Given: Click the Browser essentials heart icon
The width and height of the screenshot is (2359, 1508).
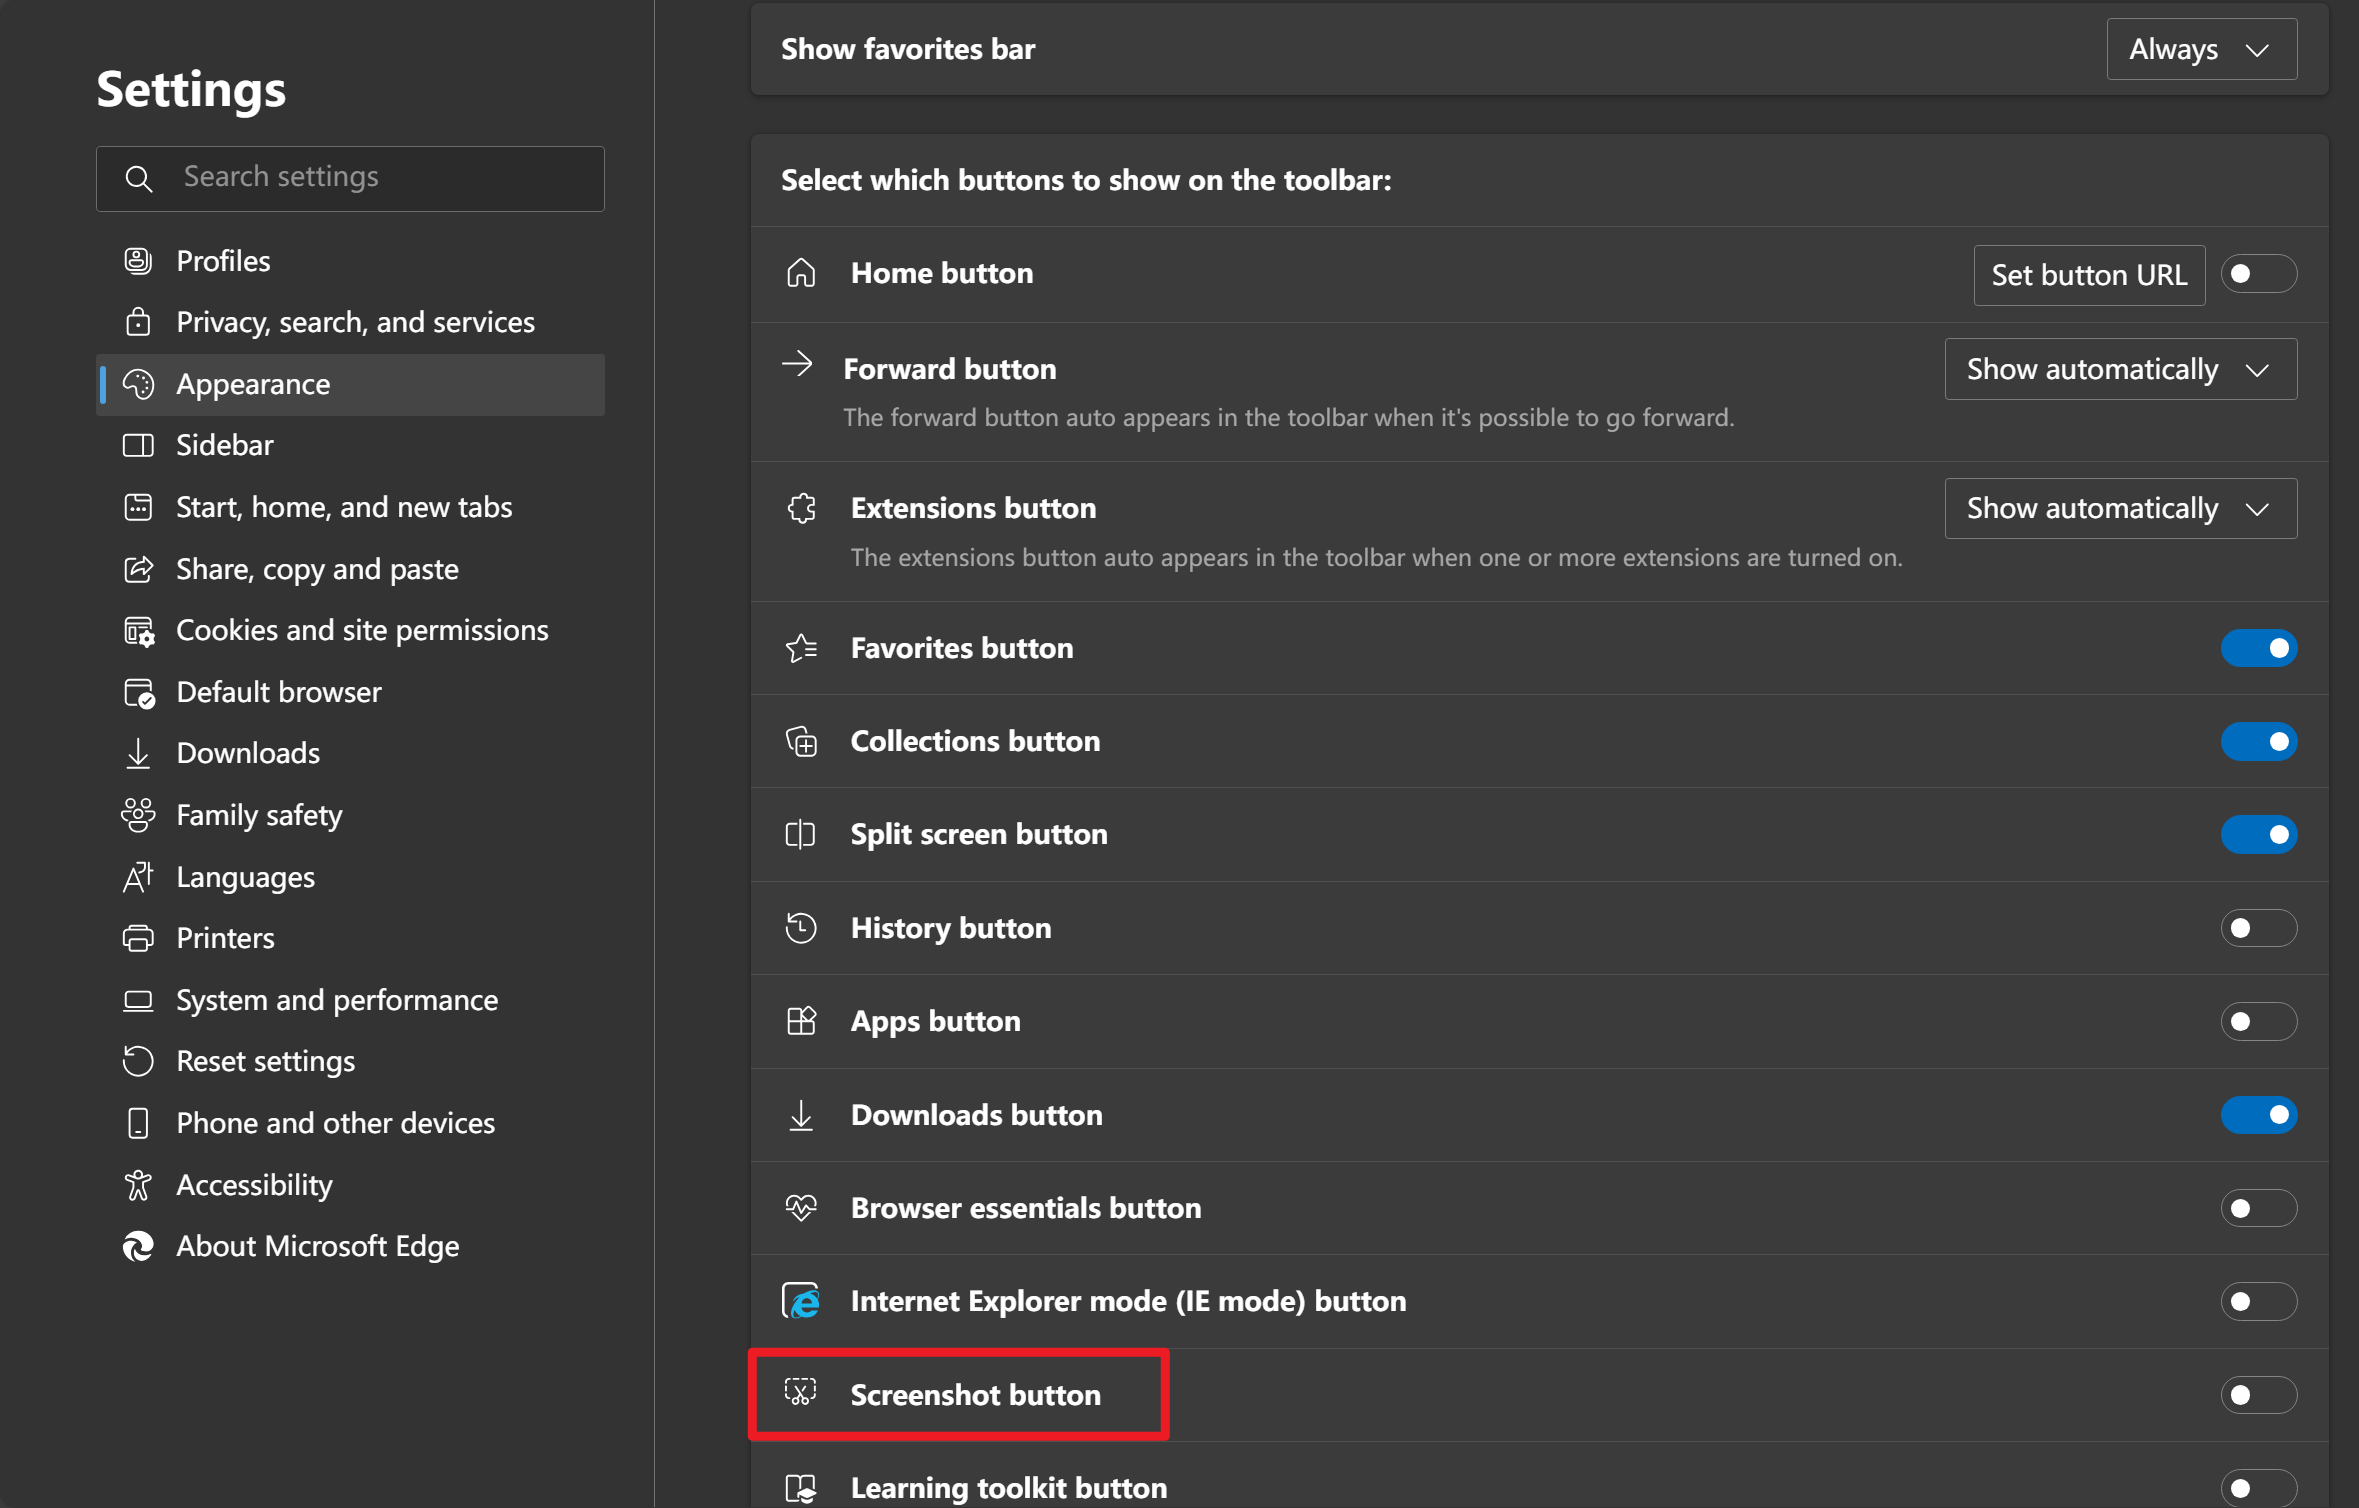Looking at the screenshot, I should point(801,1208).
